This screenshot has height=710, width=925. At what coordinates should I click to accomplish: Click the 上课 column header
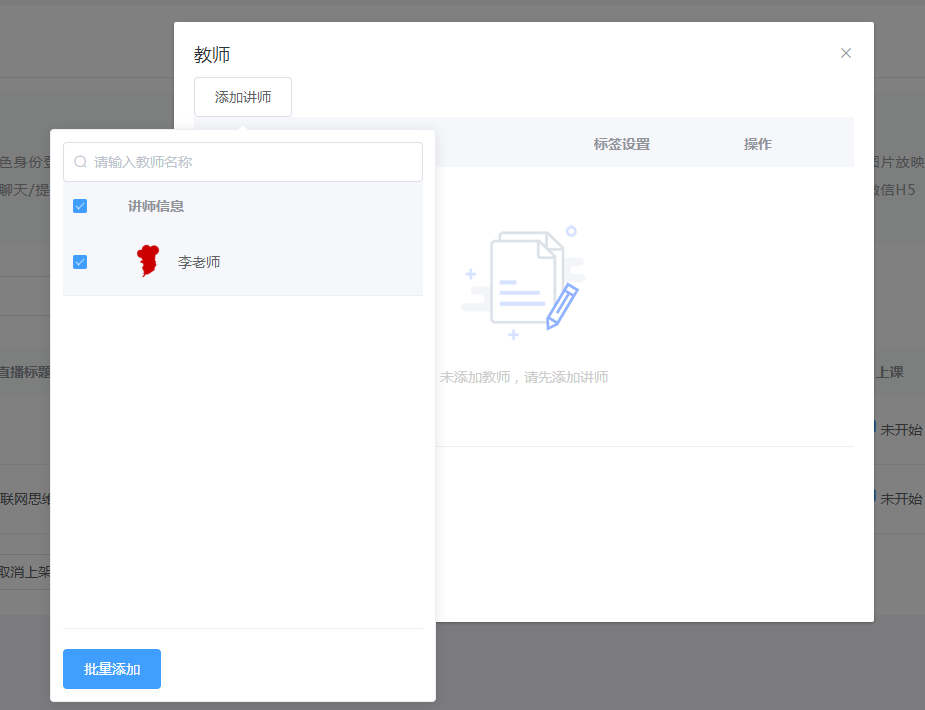890,371
